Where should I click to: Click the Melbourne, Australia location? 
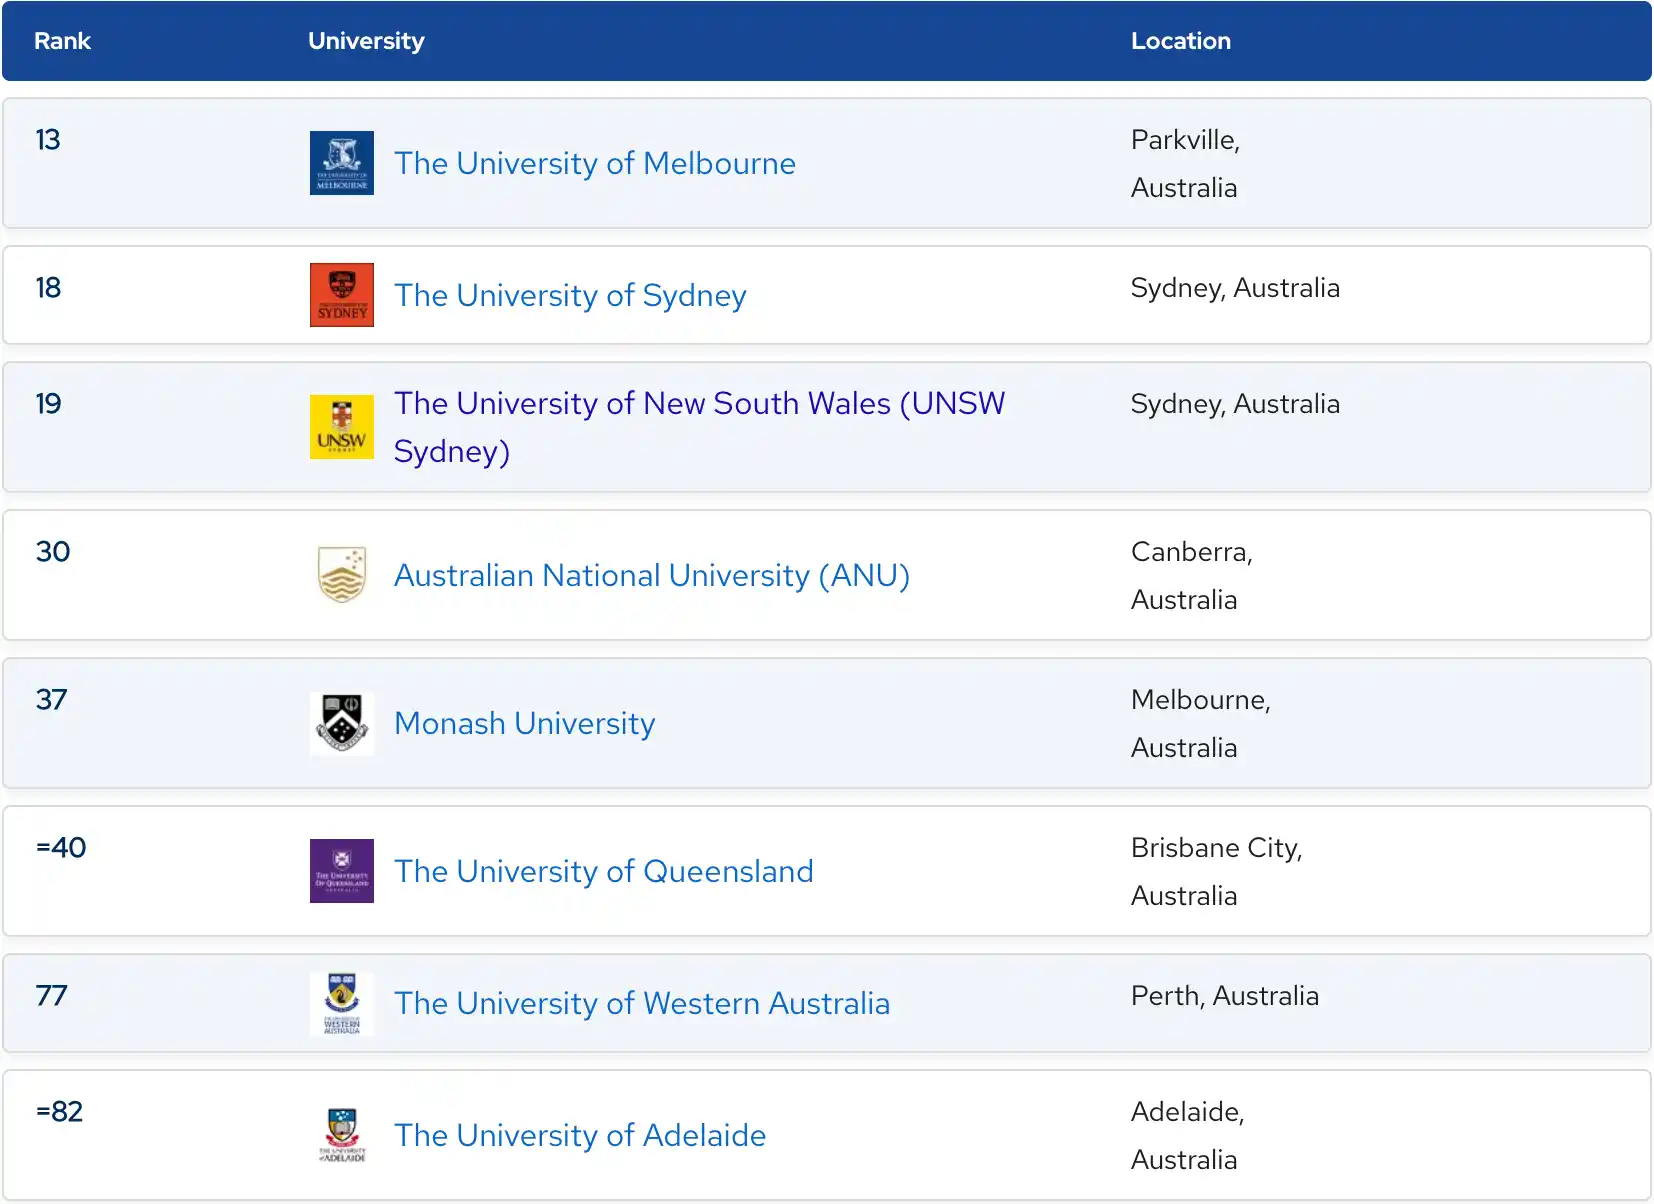click(x=1201, y=723)
